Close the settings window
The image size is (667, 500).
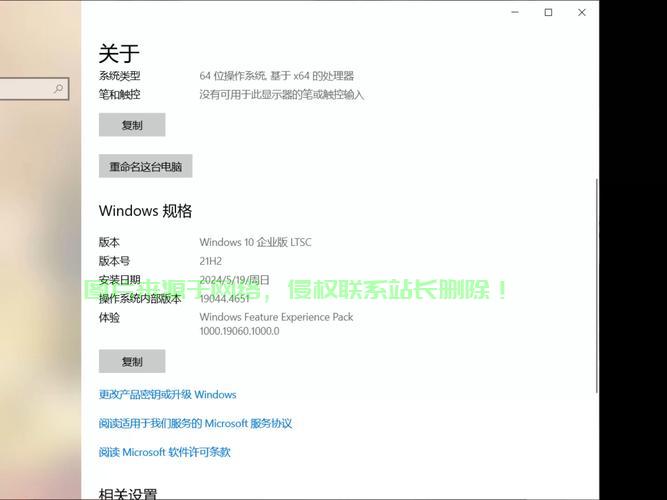click(x=582, y=12)
